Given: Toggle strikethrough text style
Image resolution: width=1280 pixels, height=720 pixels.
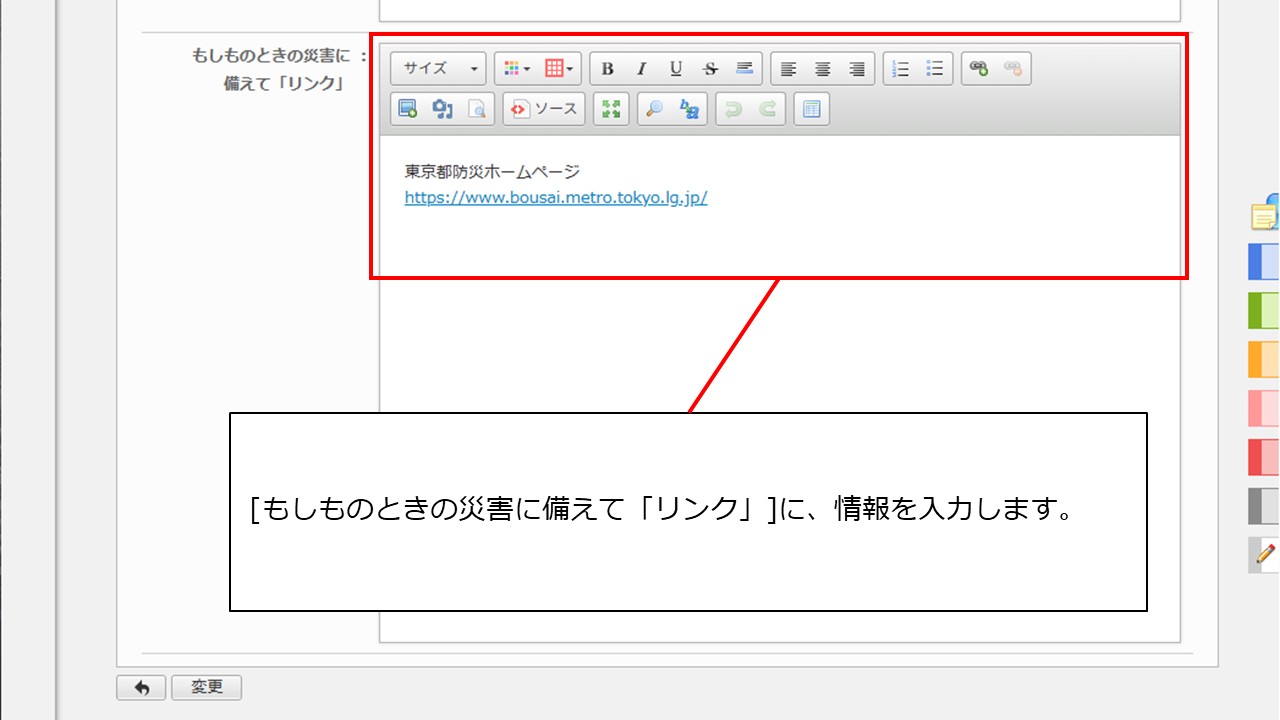Looking at the screenshot, I should pos(710,69).
